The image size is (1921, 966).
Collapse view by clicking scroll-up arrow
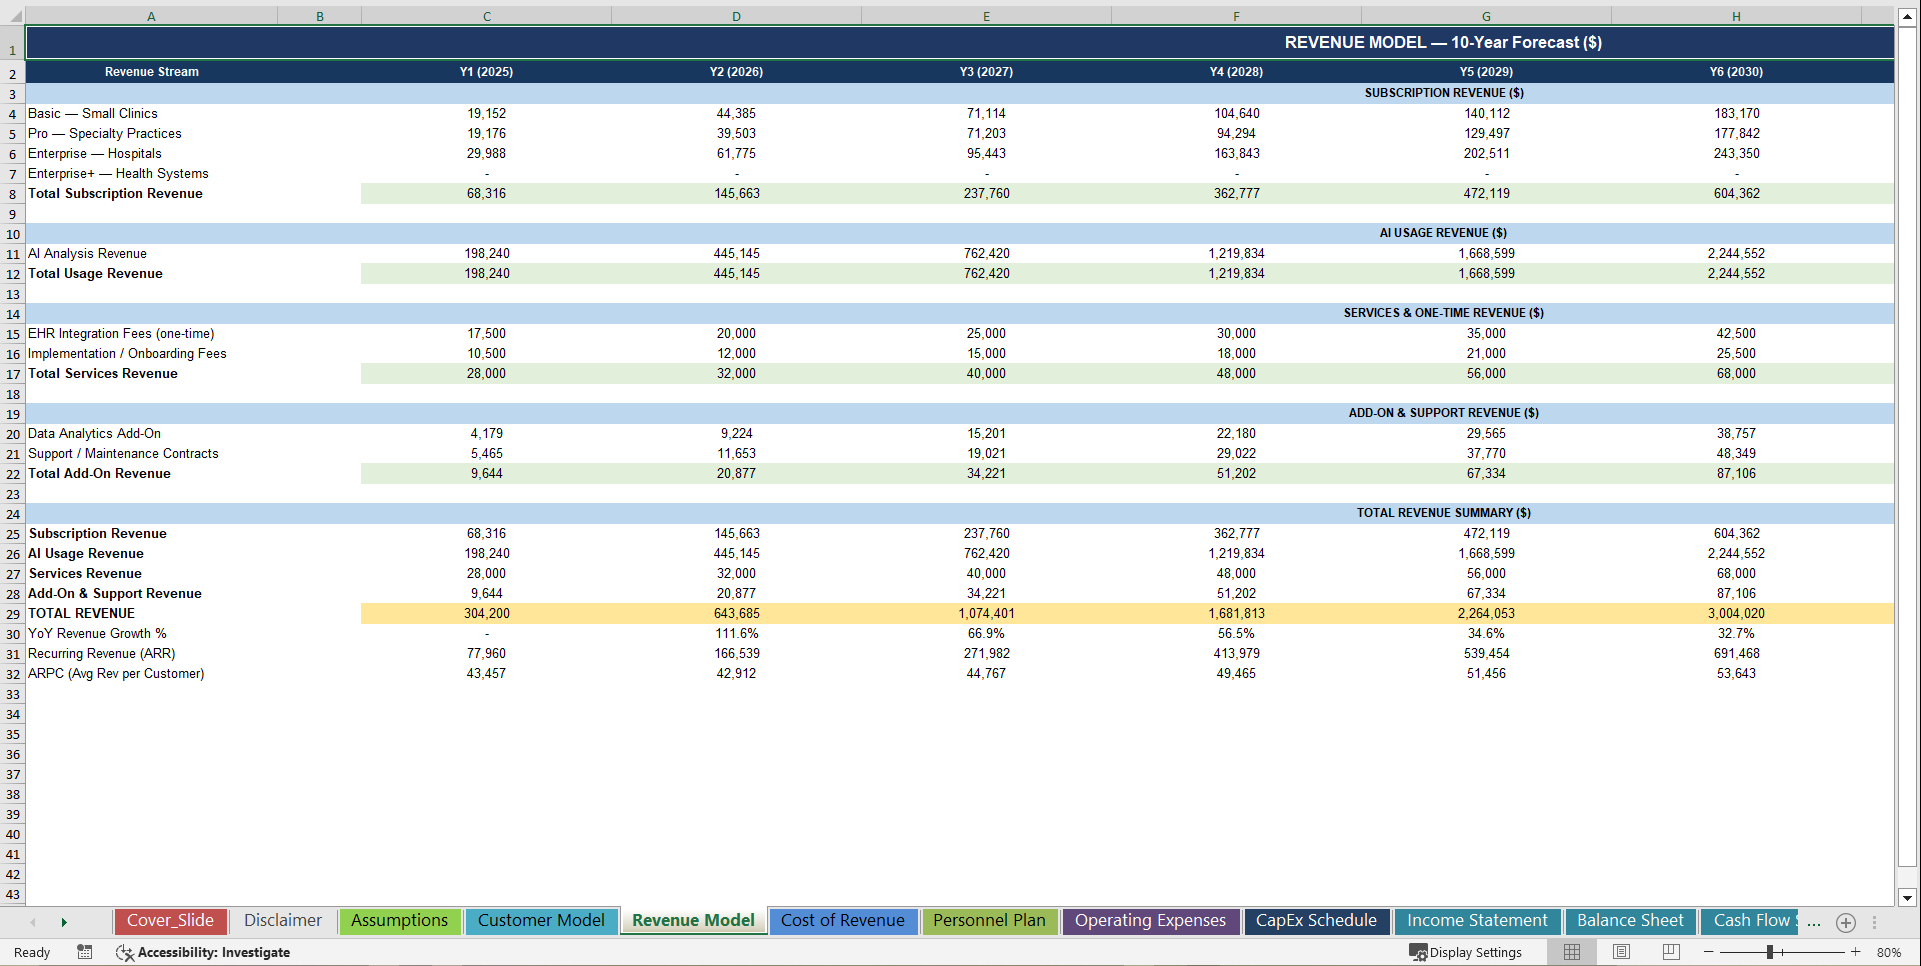pos(1906,15)
